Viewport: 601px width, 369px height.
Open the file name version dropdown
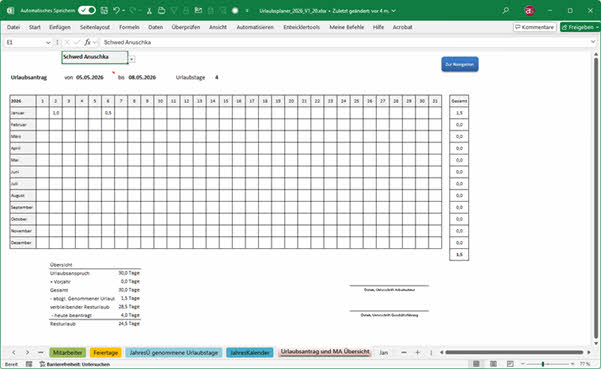394,11
